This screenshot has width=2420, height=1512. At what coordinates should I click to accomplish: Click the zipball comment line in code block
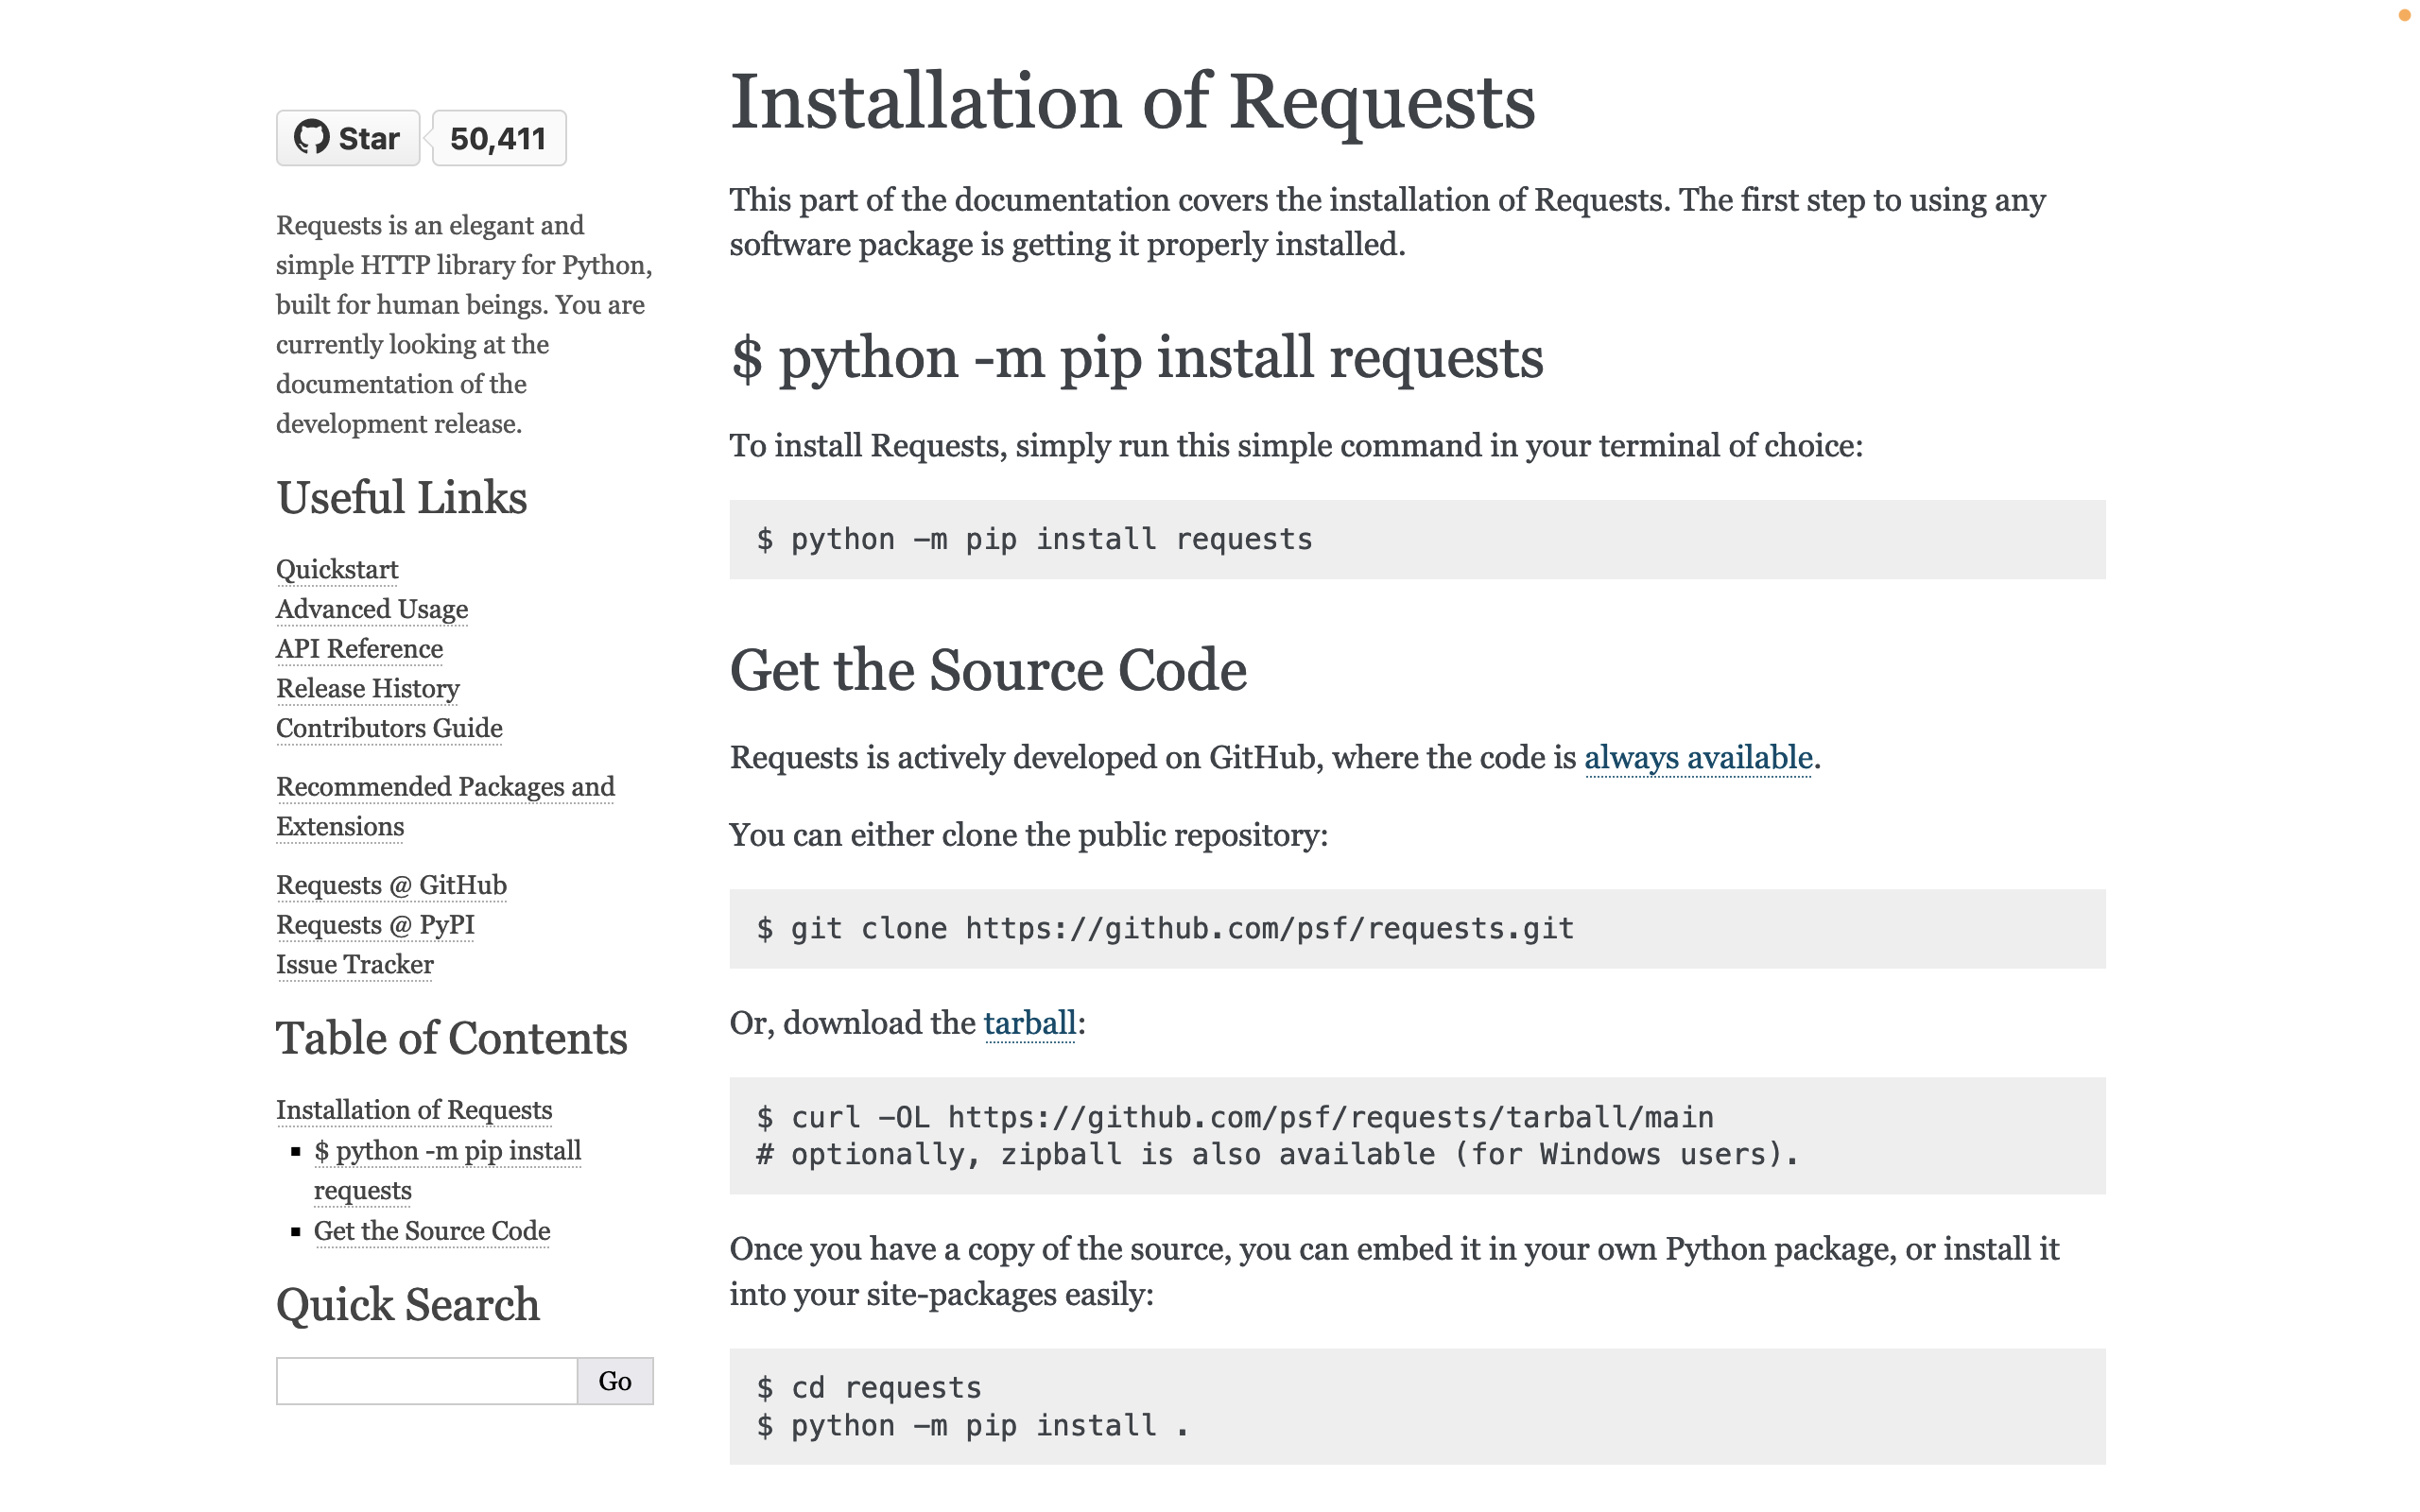click(1277, 1155)
